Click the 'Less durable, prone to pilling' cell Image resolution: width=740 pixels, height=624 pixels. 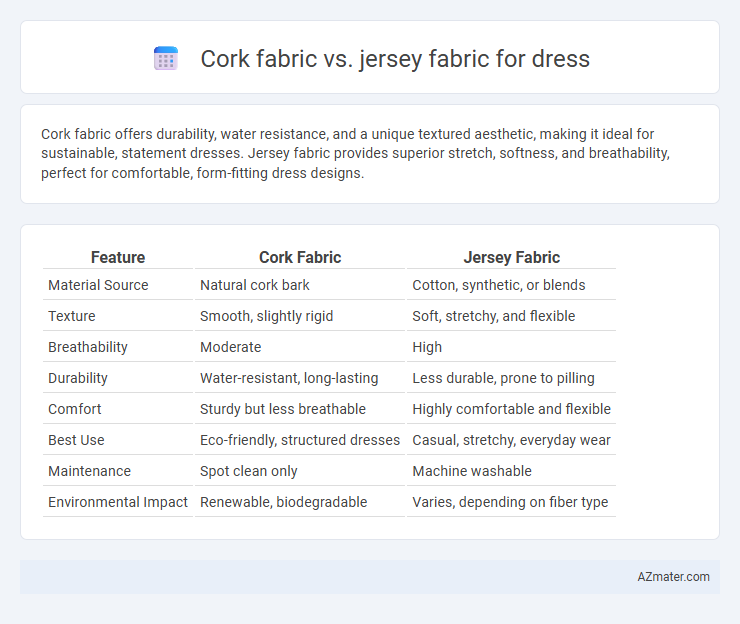coord(504,378)
